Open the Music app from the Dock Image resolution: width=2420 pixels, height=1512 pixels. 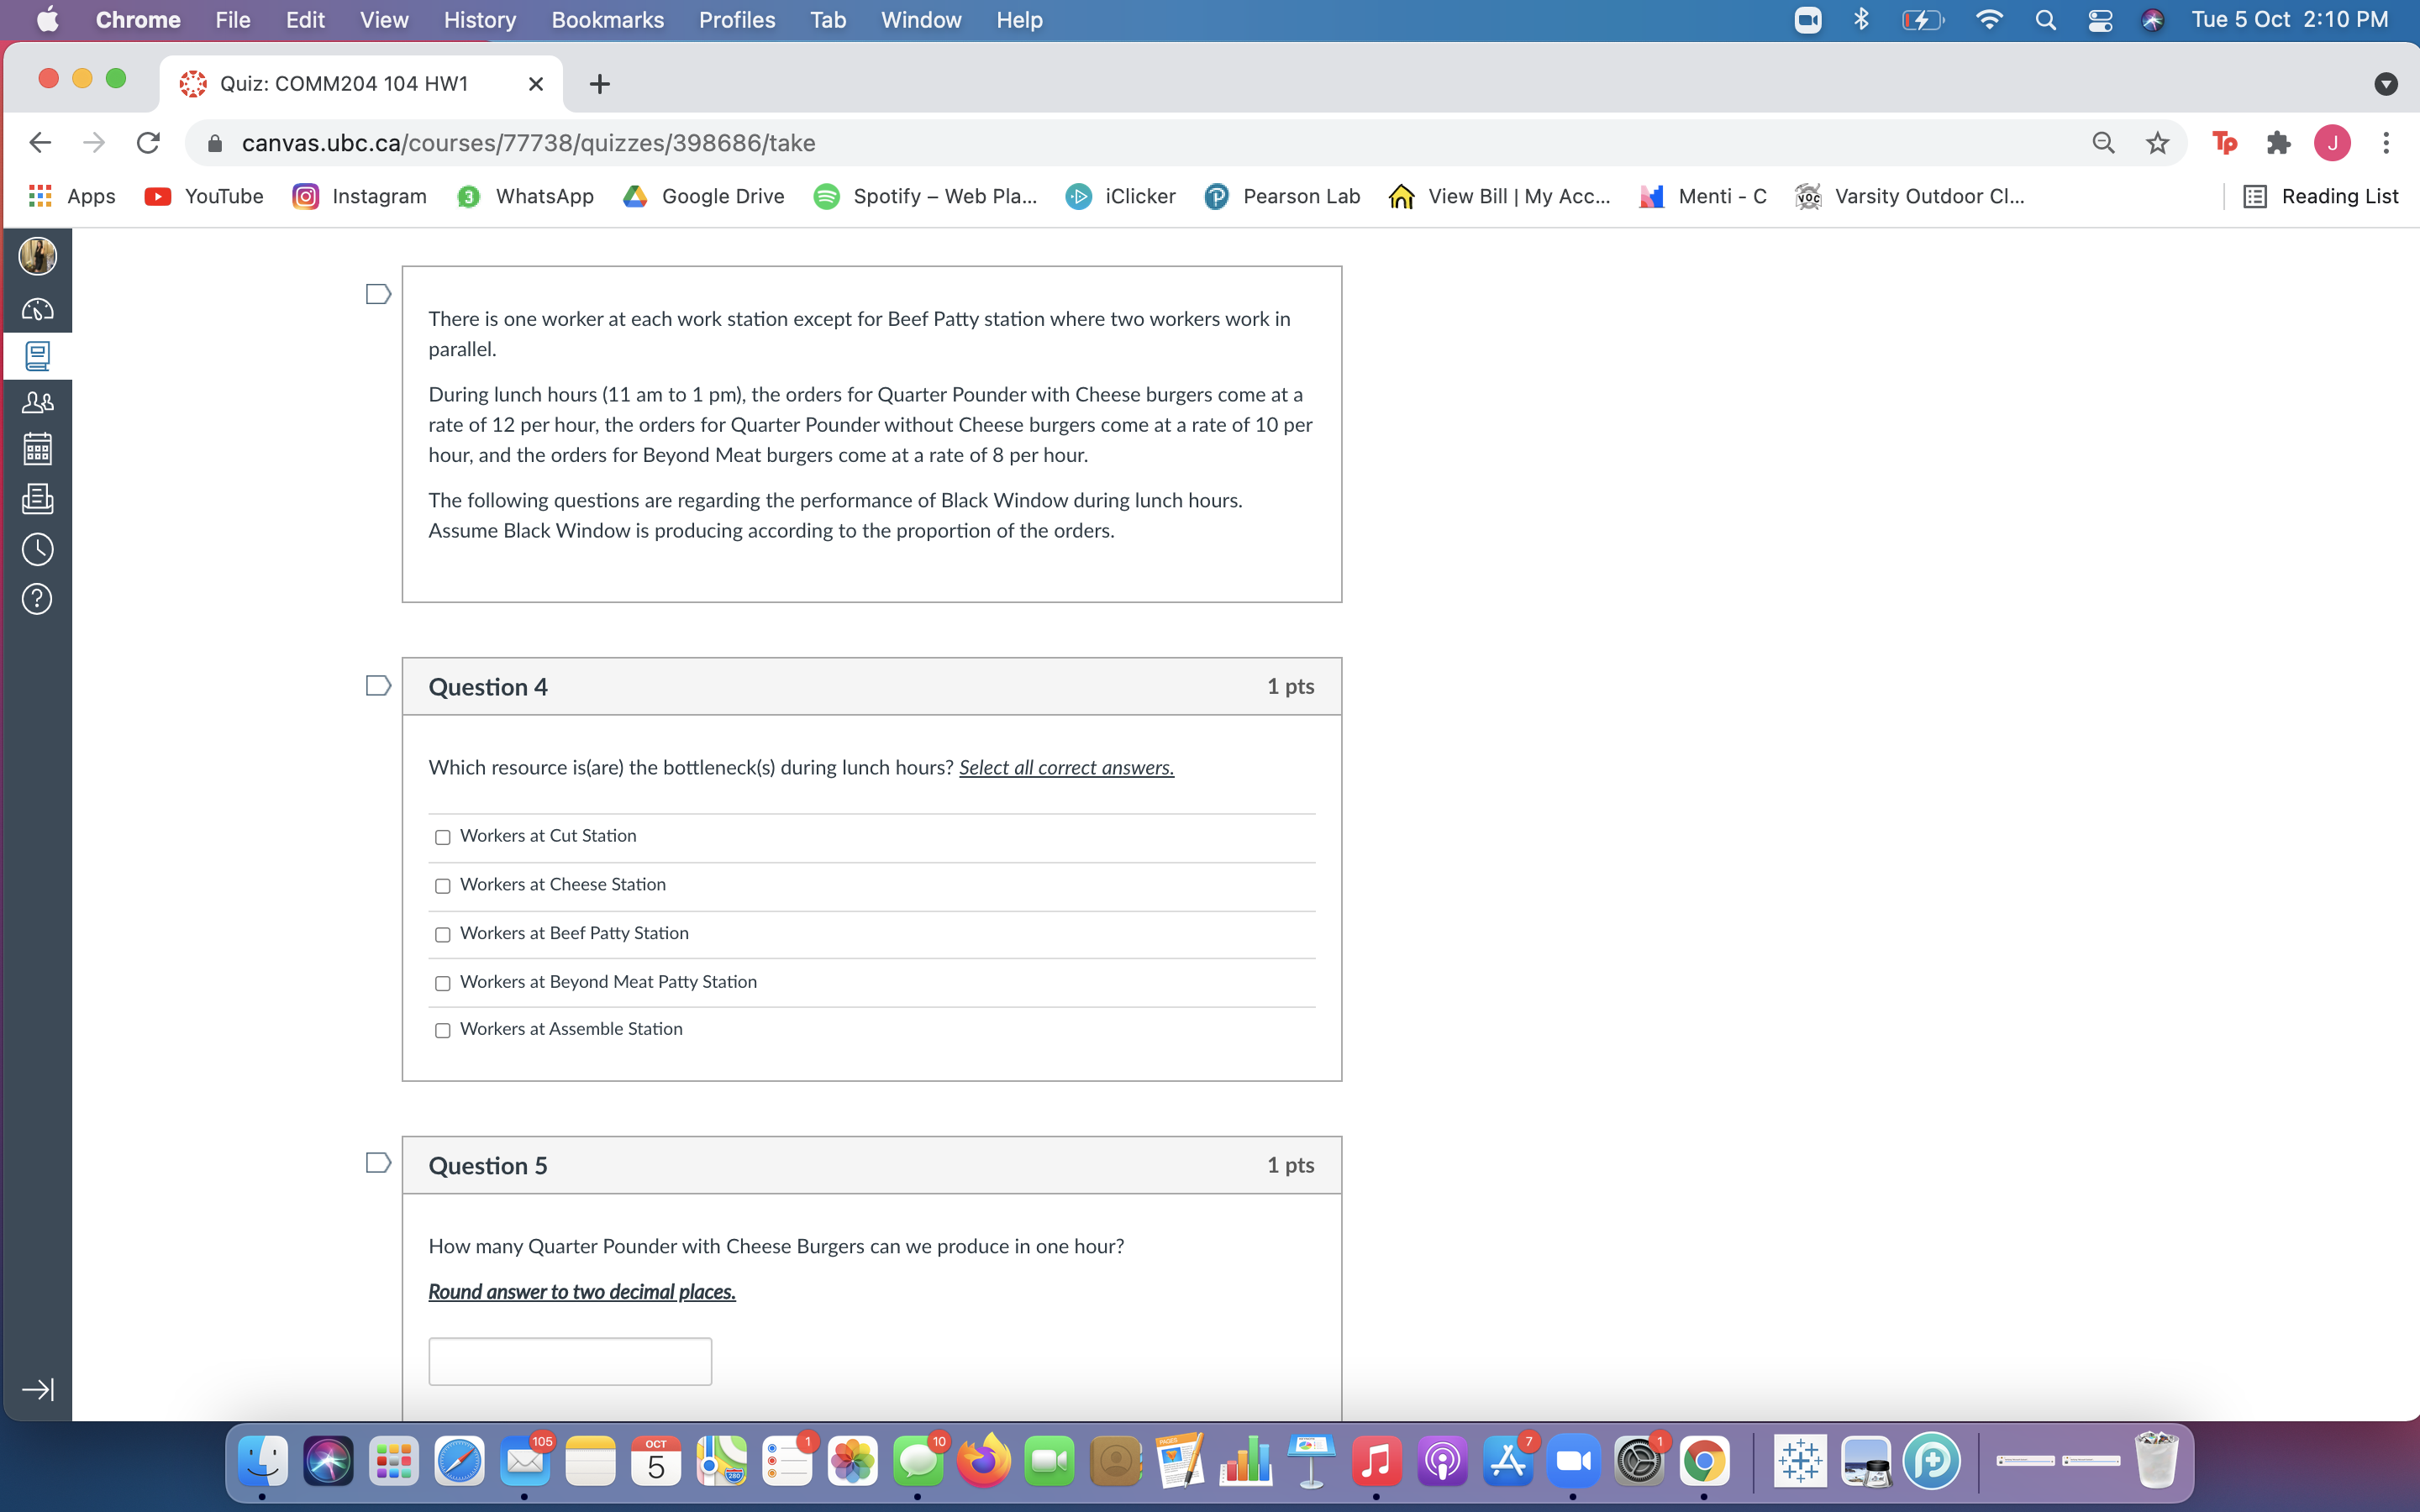[1376, 1460]
